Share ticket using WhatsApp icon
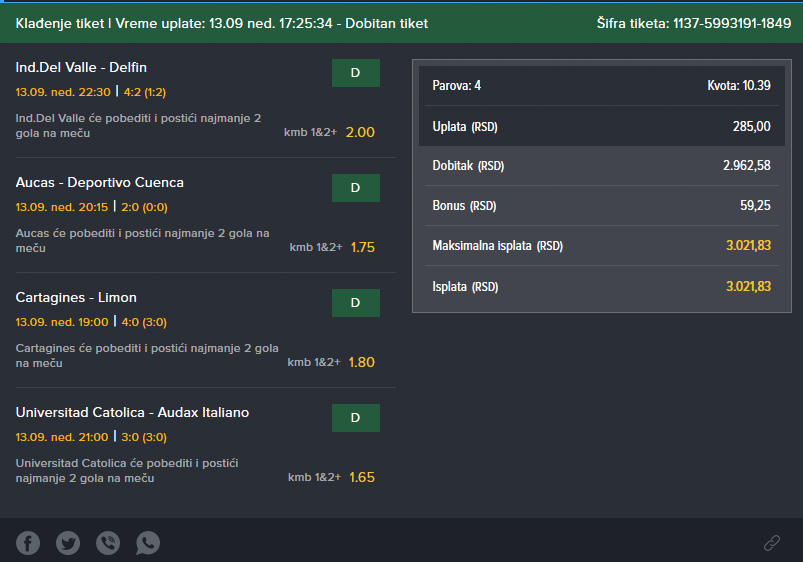Screen dimensions: 803x562 coord(148,543)
